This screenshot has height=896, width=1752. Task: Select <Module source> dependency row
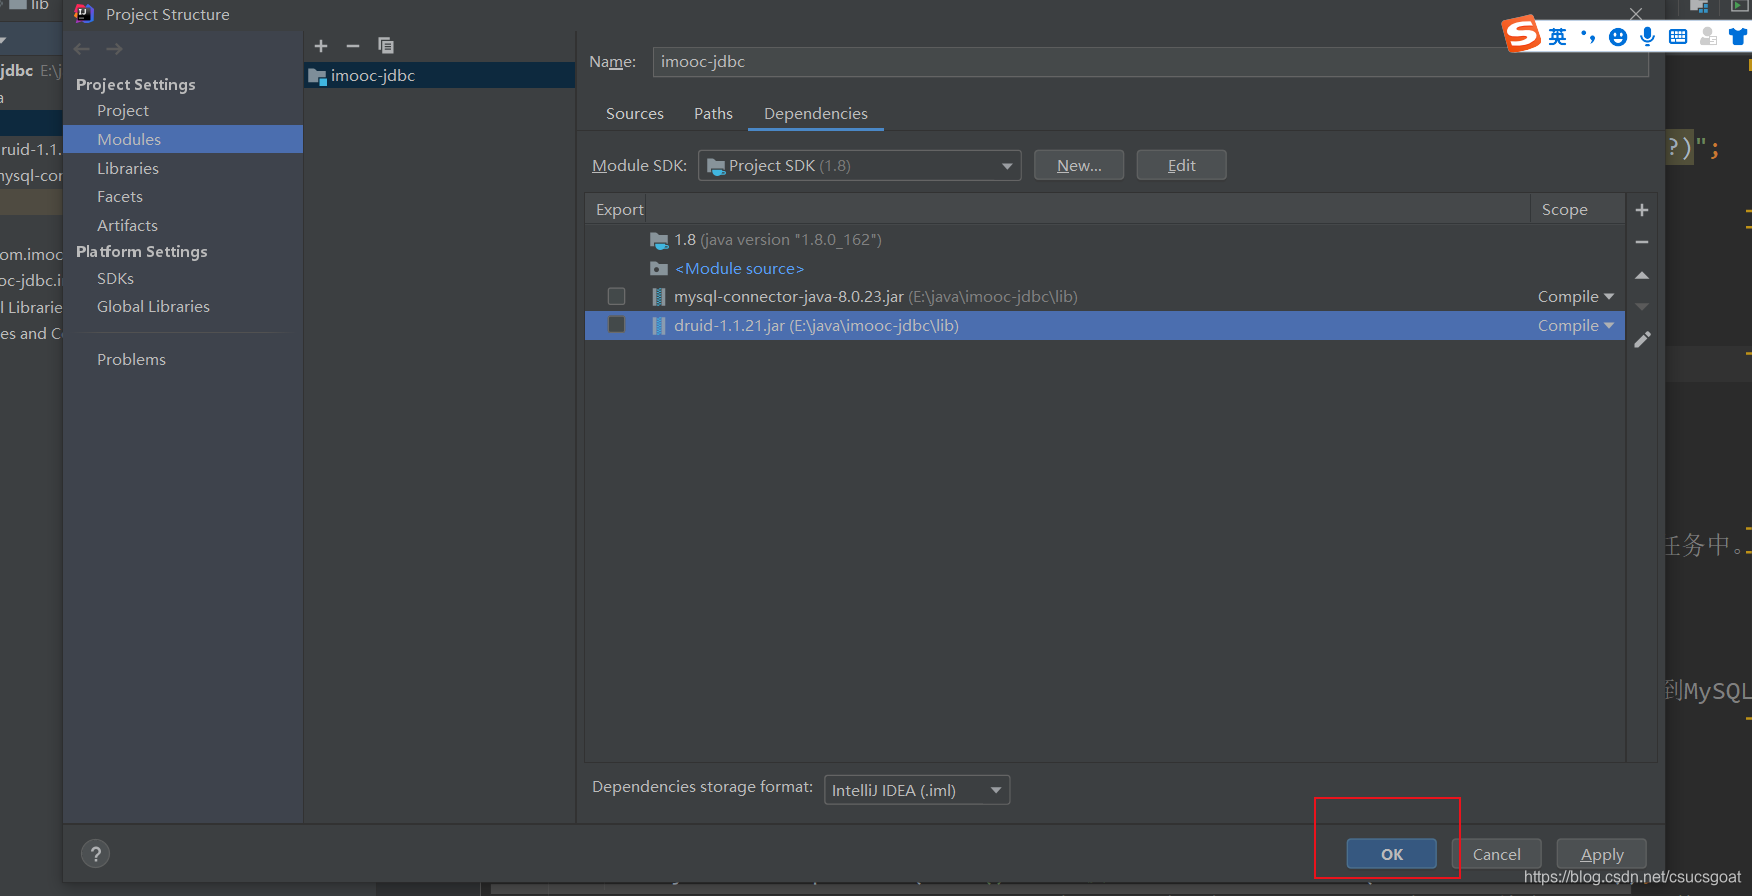1104,269
